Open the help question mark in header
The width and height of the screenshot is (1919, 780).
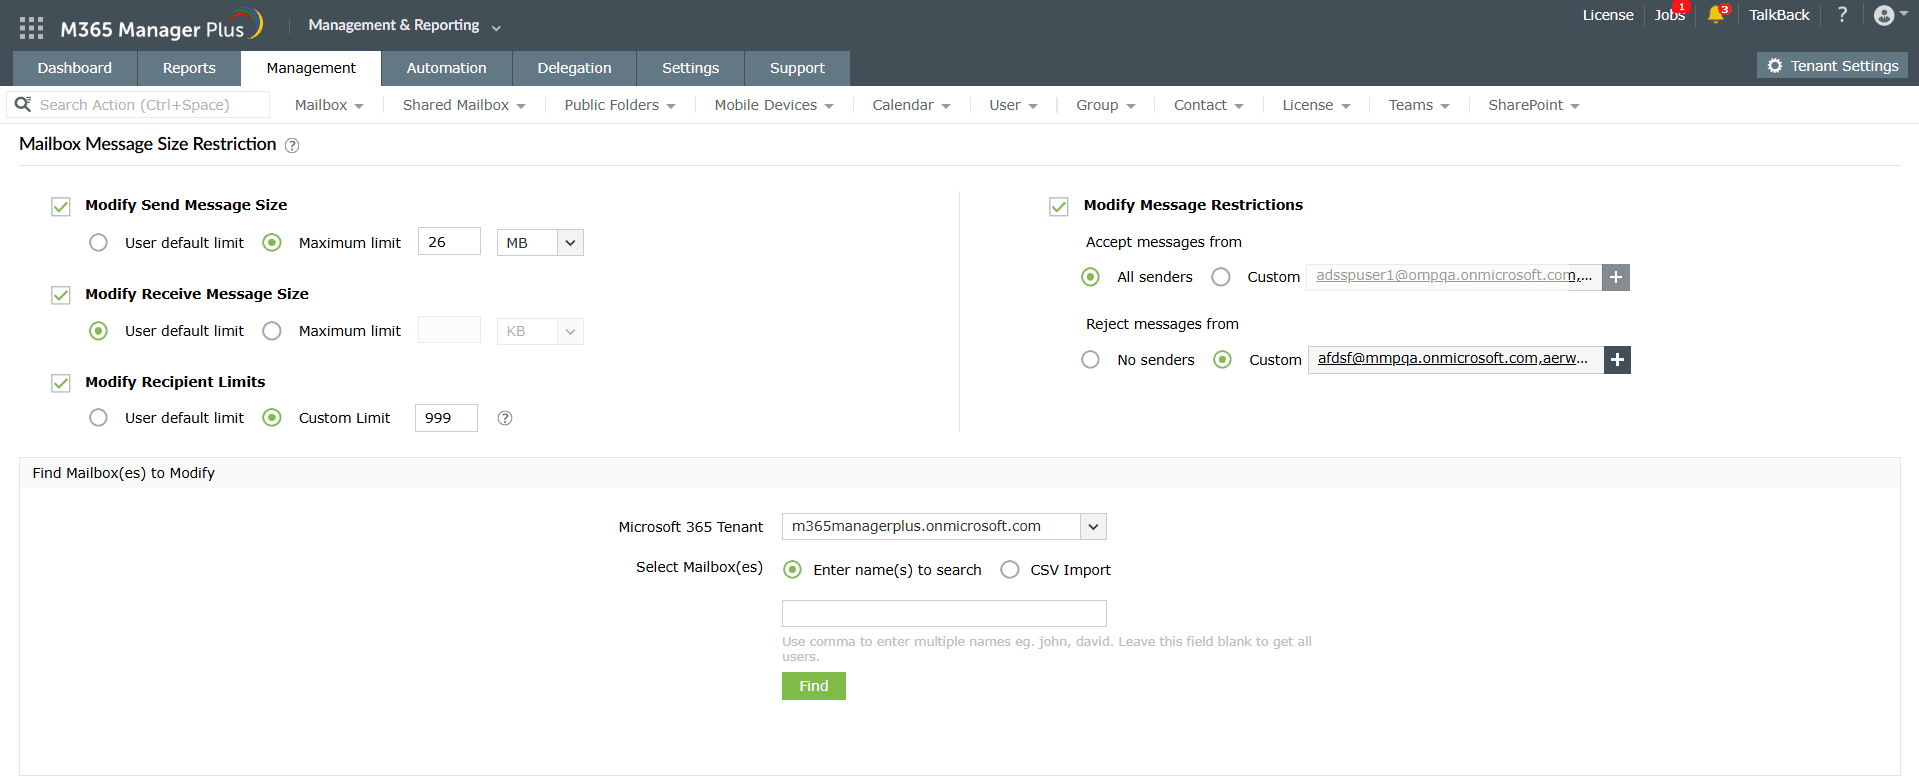pos(1842,14)
